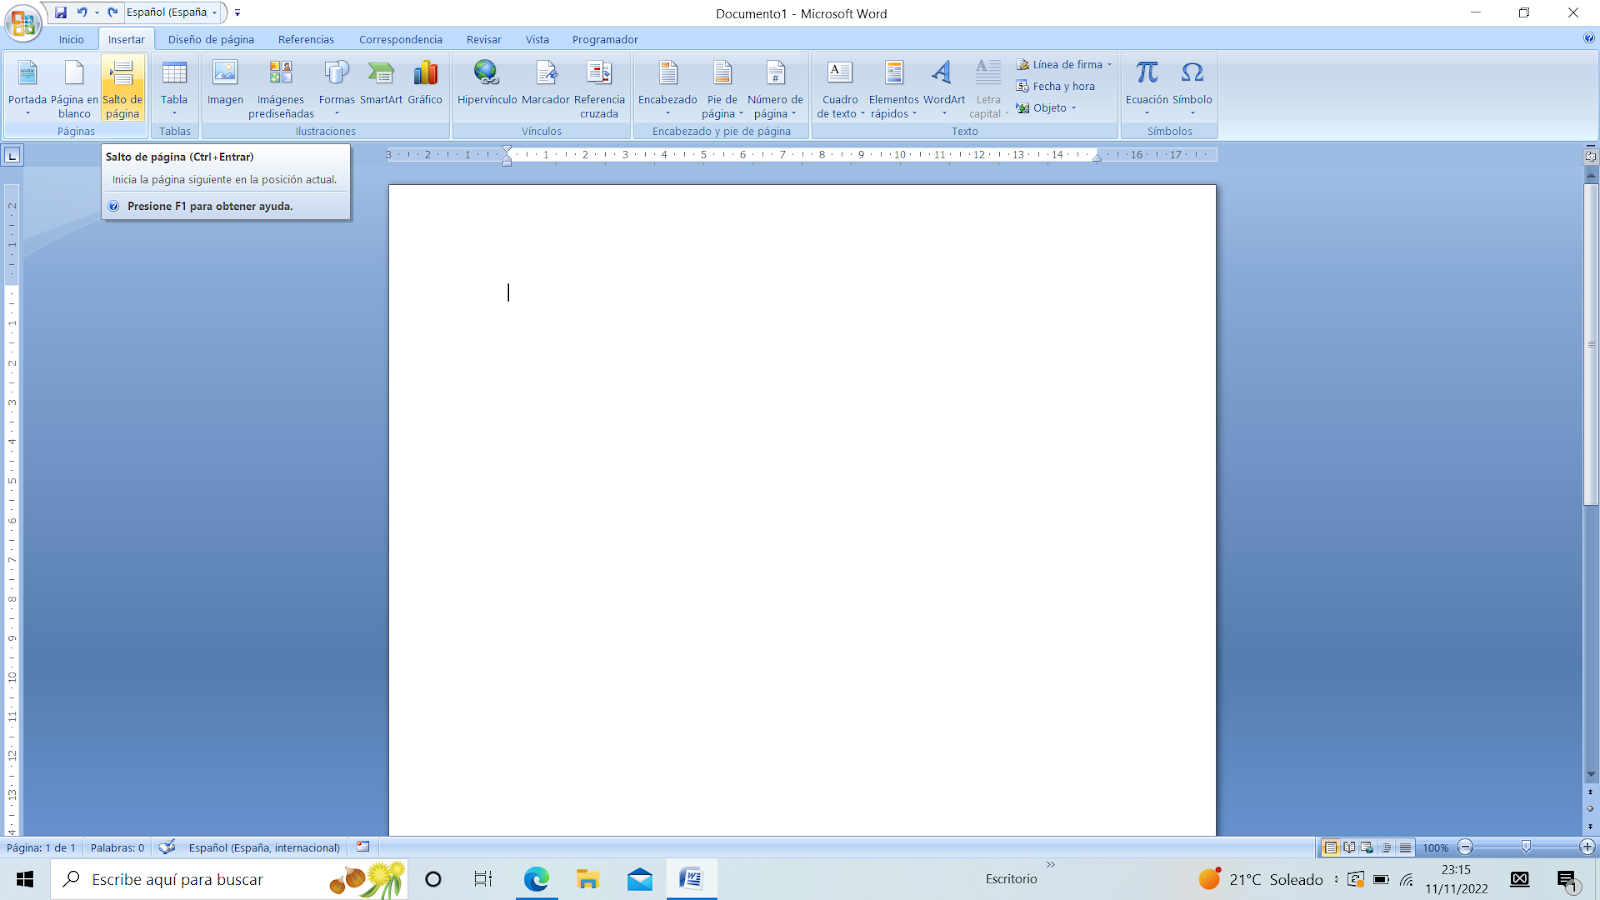Insert an Ecuación
Viewport: 1600px width, 900px height.
[x=1147, y=88]
